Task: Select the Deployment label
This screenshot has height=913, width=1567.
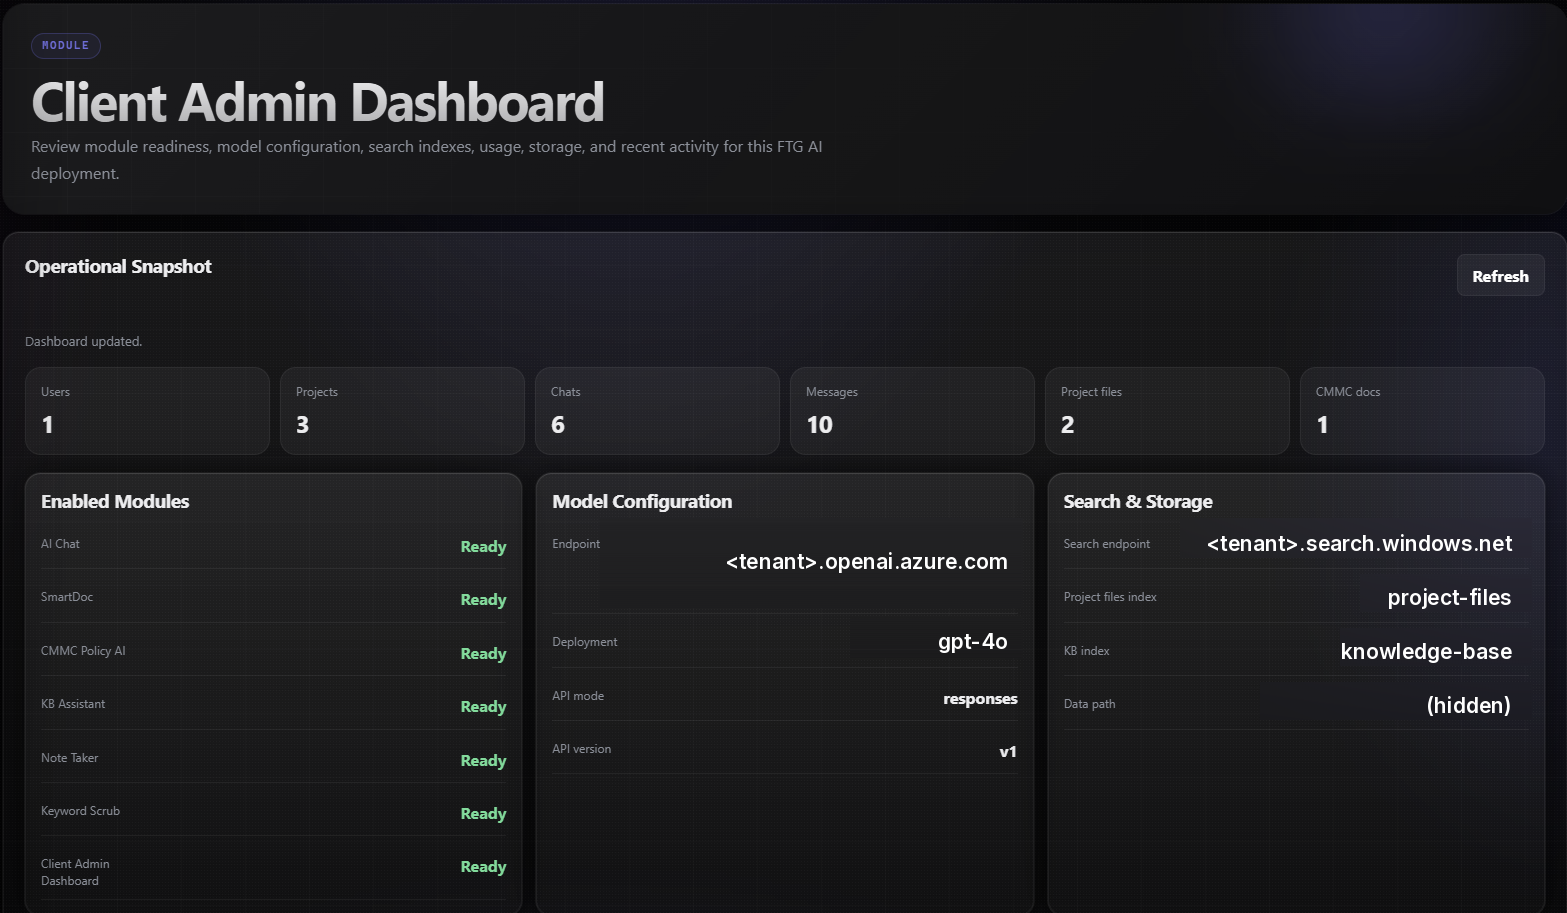Action: (585, 642)
